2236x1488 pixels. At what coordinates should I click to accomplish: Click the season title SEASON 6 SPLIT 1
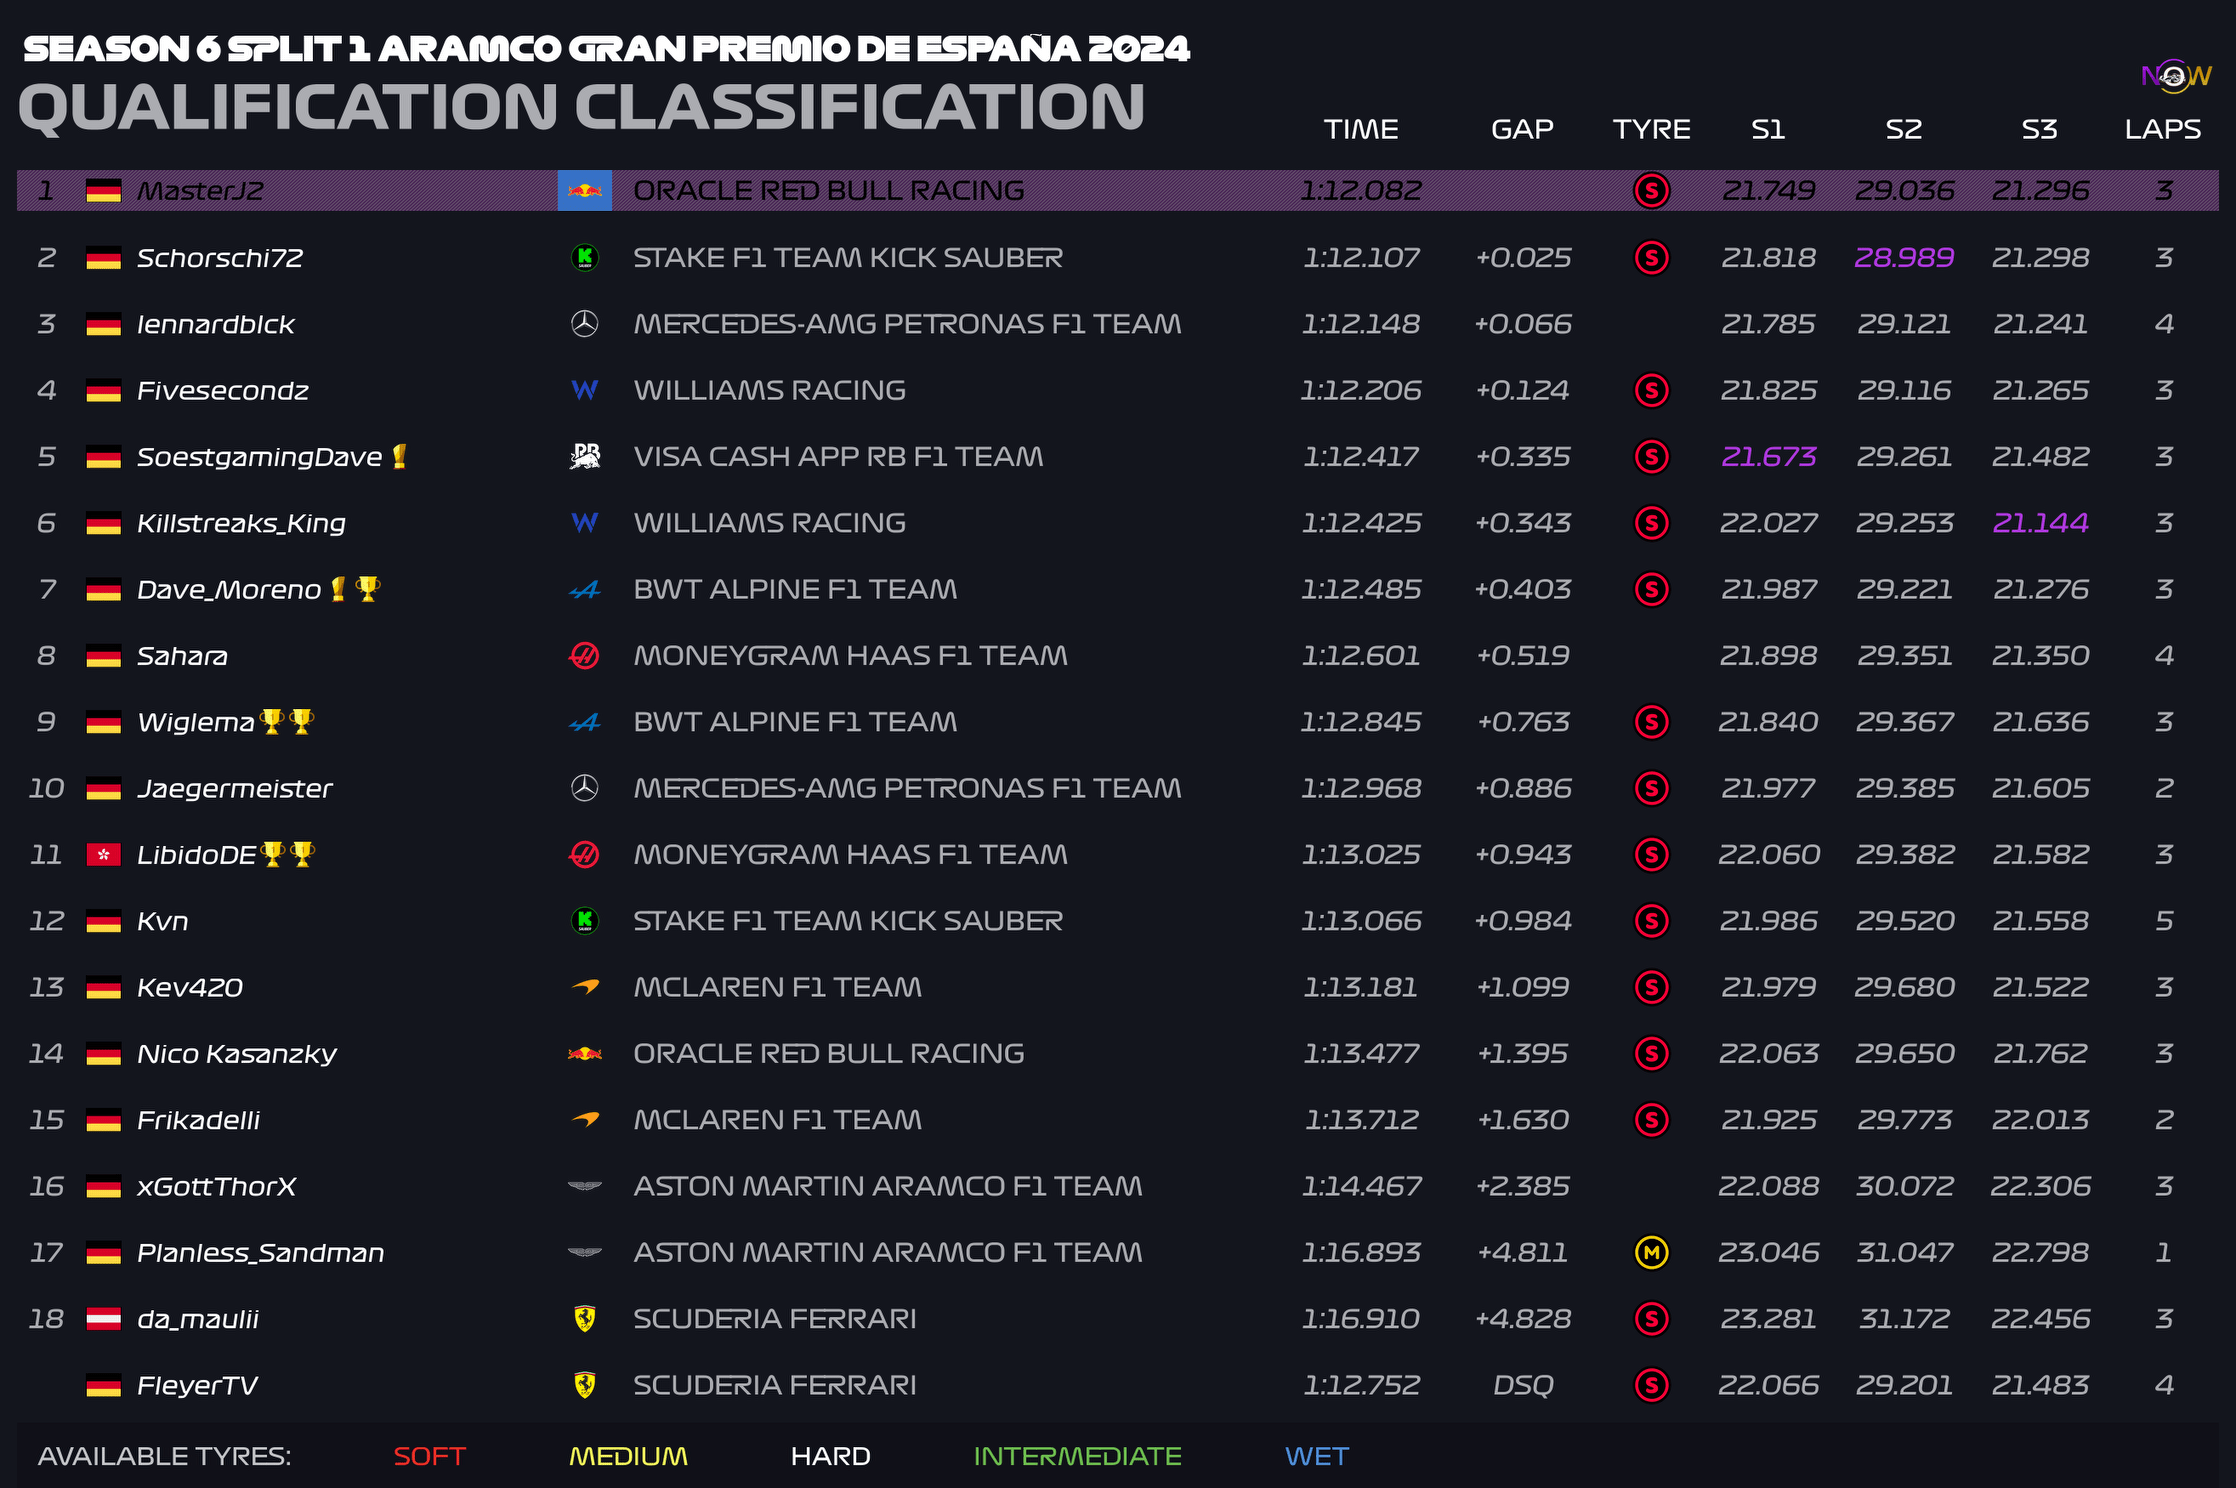196,48
